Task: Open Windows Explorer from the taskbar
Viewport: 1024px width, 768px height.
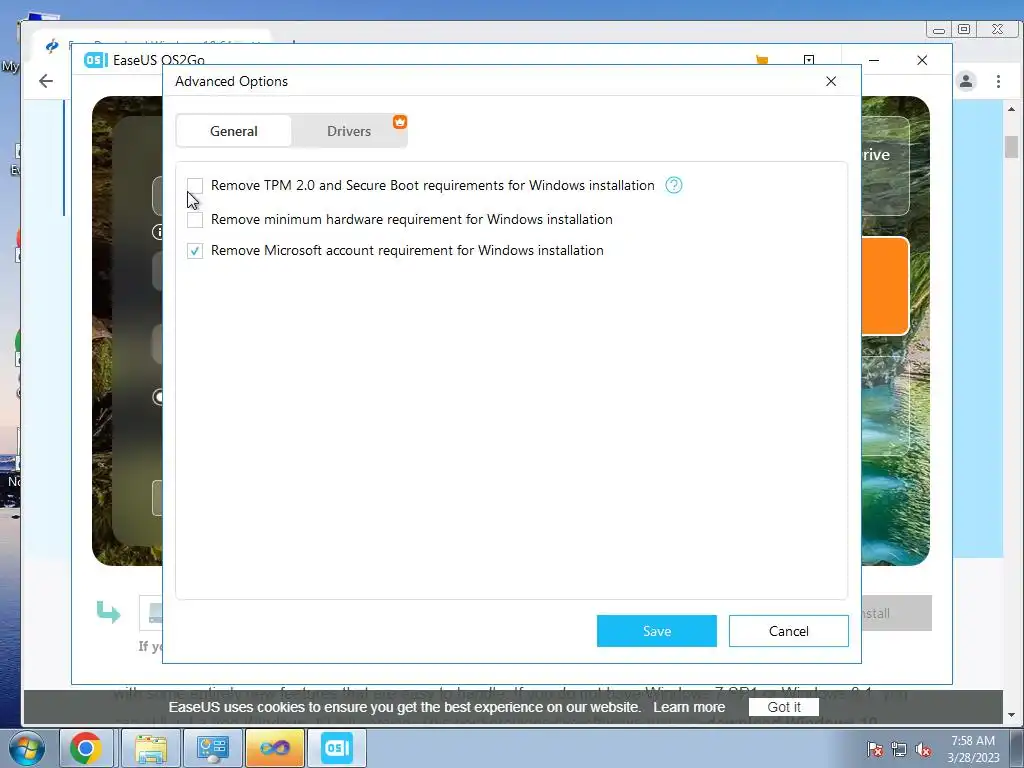Action: pos(151,748)
